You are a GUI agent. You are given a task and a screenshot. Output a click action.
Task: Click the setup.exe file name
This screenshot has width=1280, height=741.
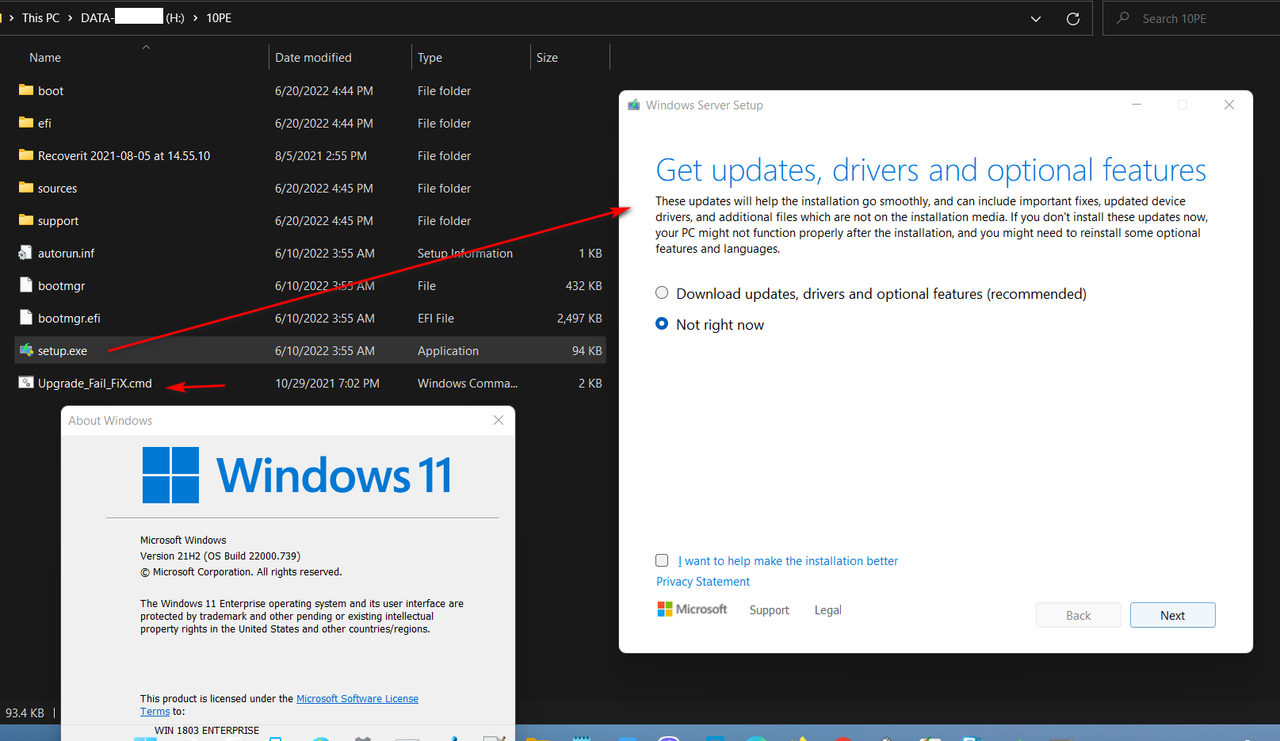[62, 351]
